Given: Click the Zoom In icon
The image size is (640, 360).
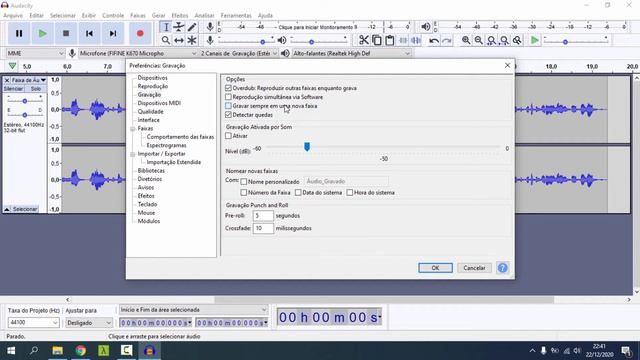Looking at the screenshot, I should (466, 40).
